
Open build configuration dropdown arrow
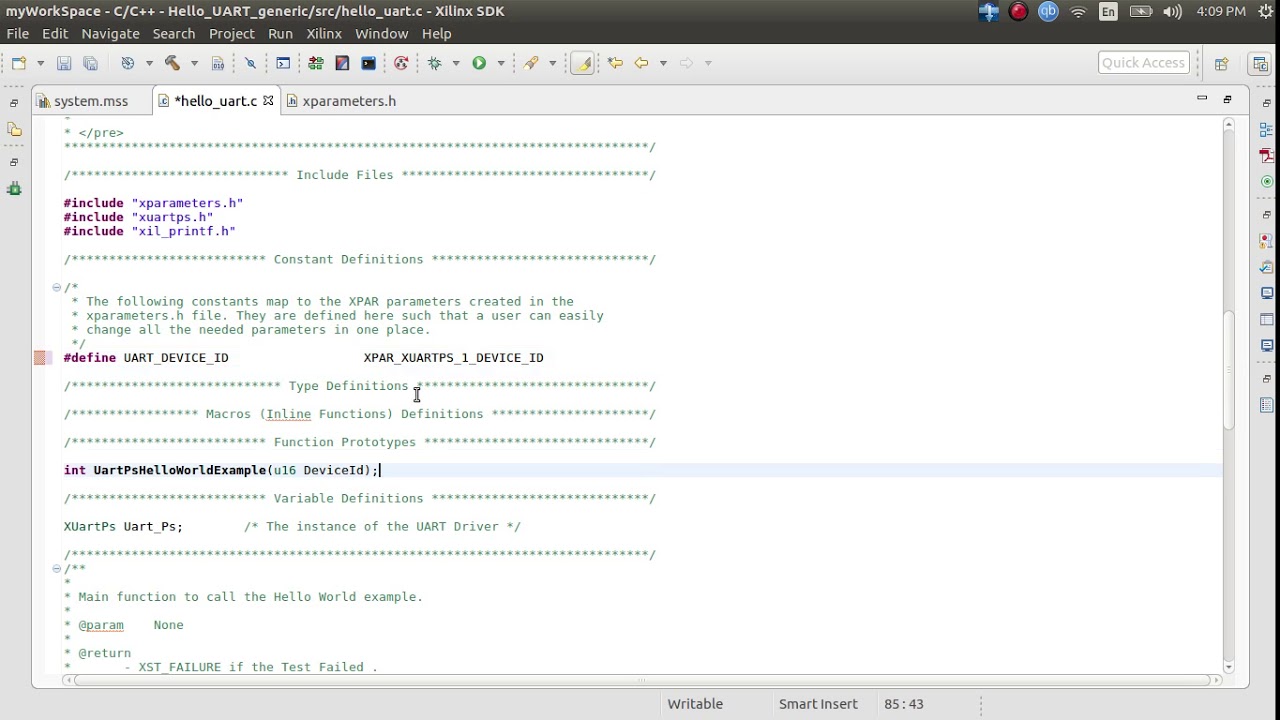(149, 63)
